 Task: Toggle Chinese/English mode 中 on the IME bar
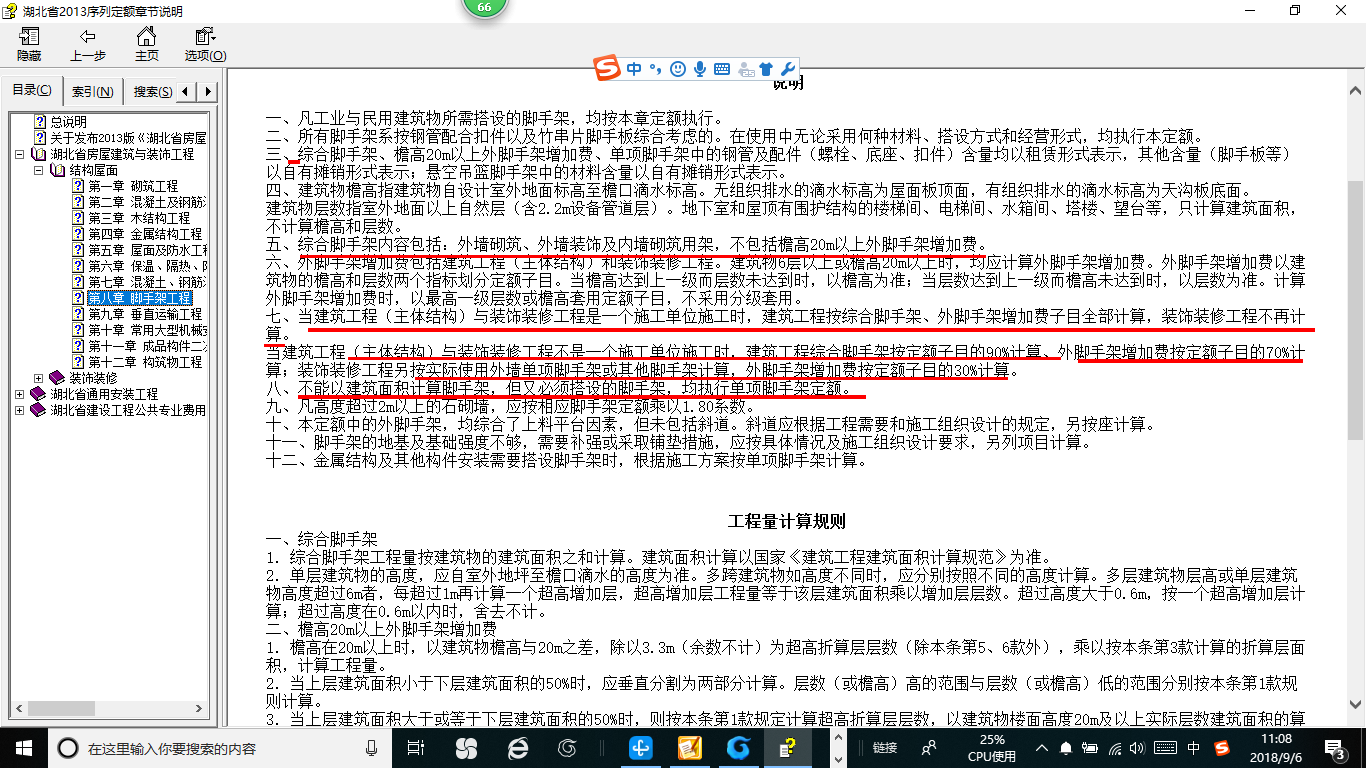pyautogui.click(x=636, y=69)
